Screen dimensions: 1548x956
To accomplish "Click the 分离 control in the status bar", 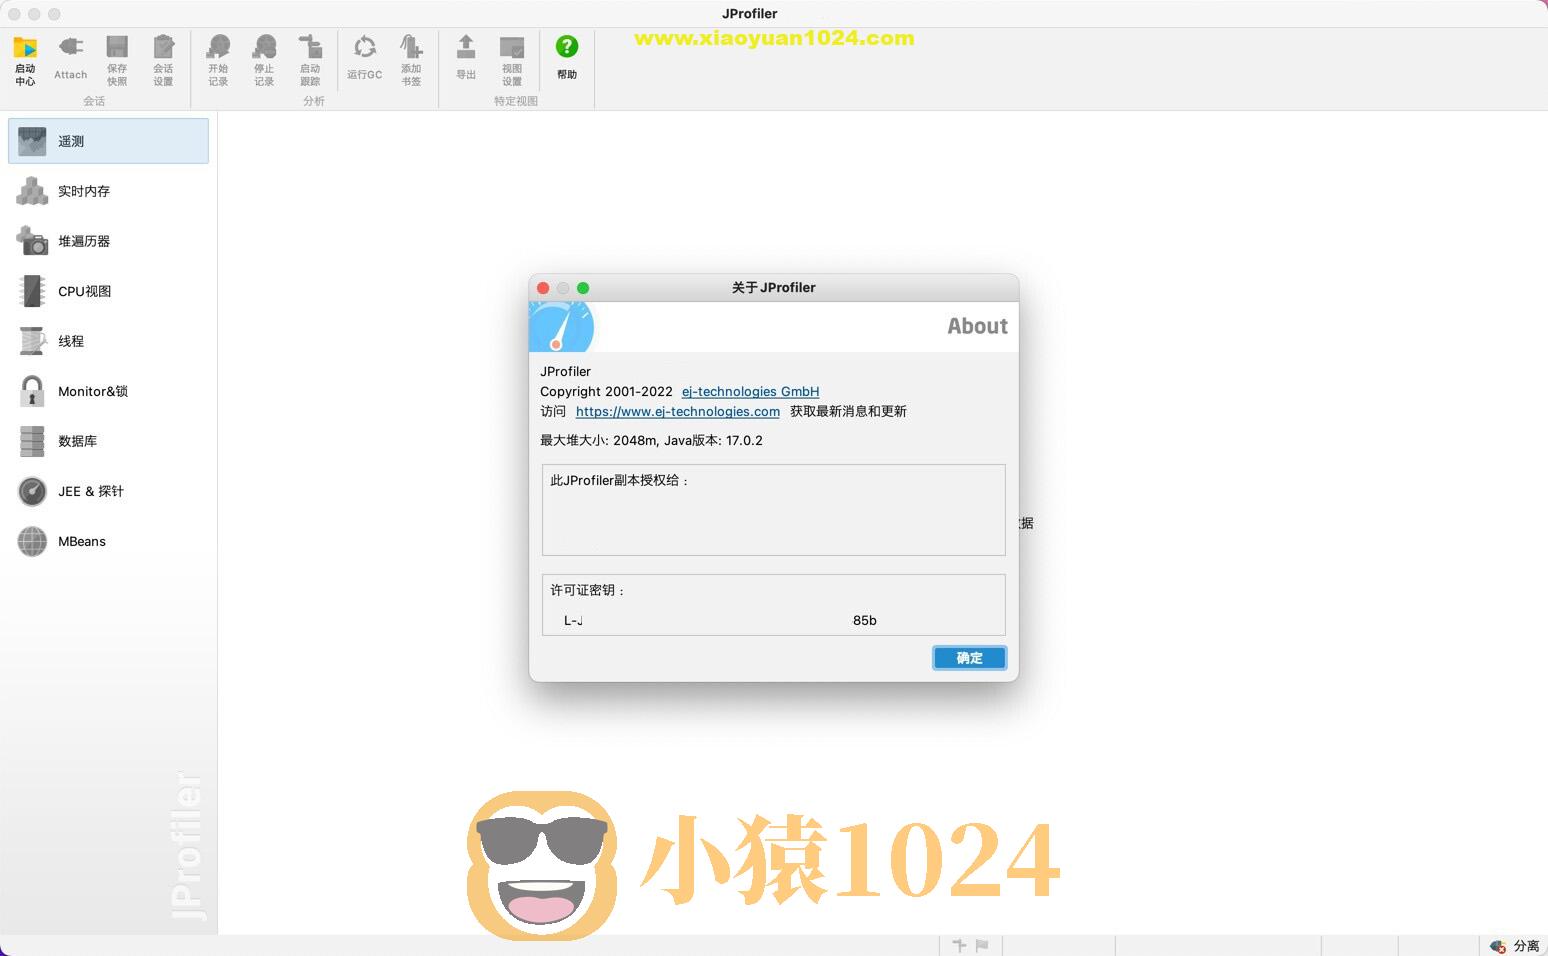I will 1516,945.
